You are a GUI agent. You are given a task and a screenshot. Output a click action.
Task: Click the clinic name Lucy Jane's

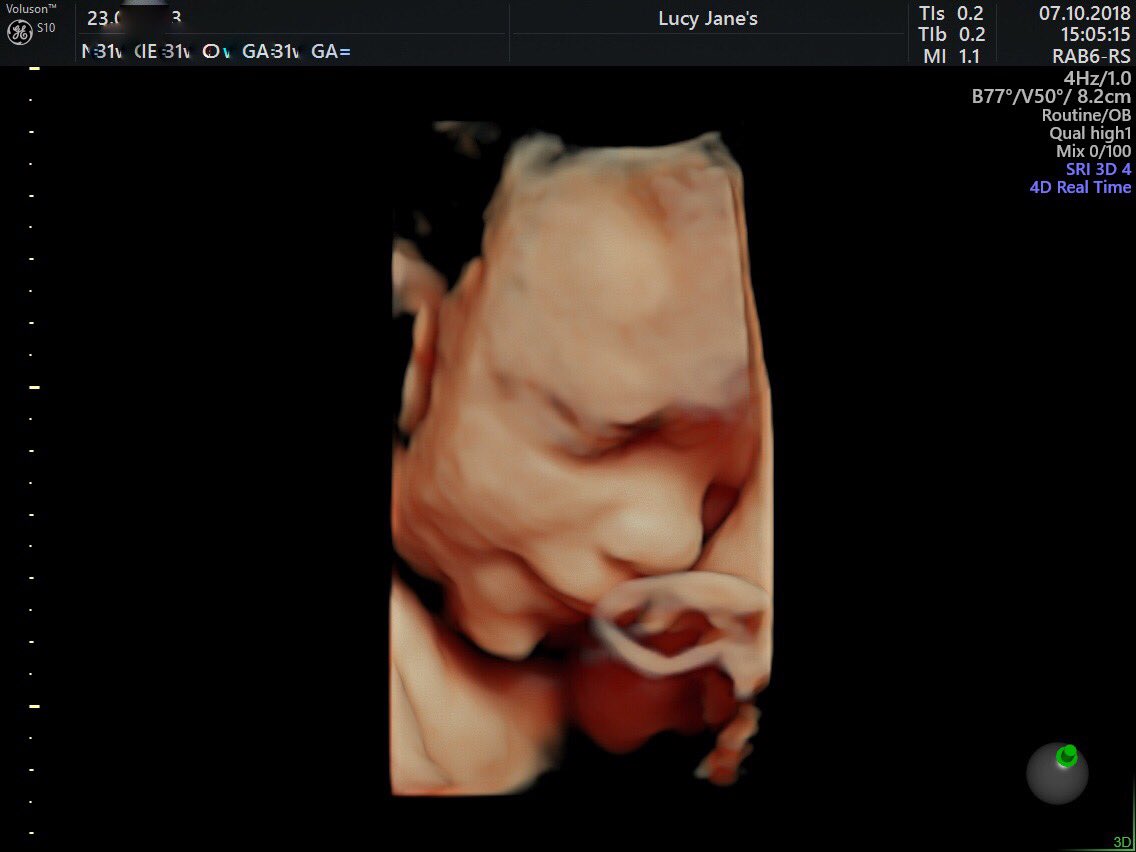708,19
